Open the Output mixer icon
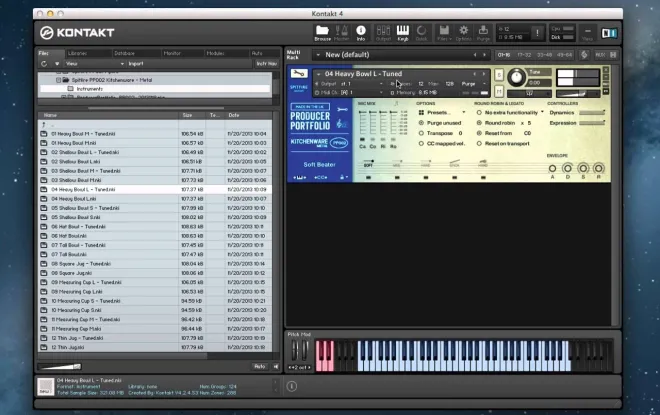This screenshot has width=660, height=415. [383, 32]
